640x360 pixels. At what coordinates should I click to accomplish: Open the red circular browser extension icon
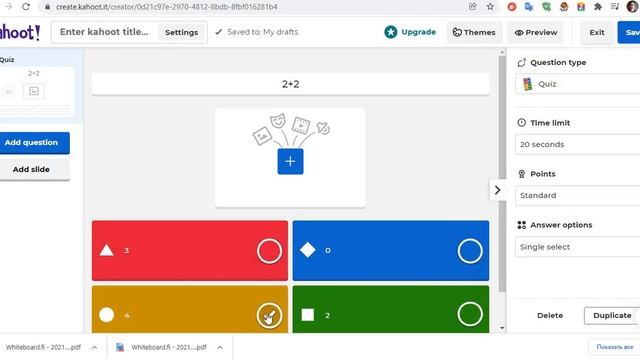coord(512,7)
